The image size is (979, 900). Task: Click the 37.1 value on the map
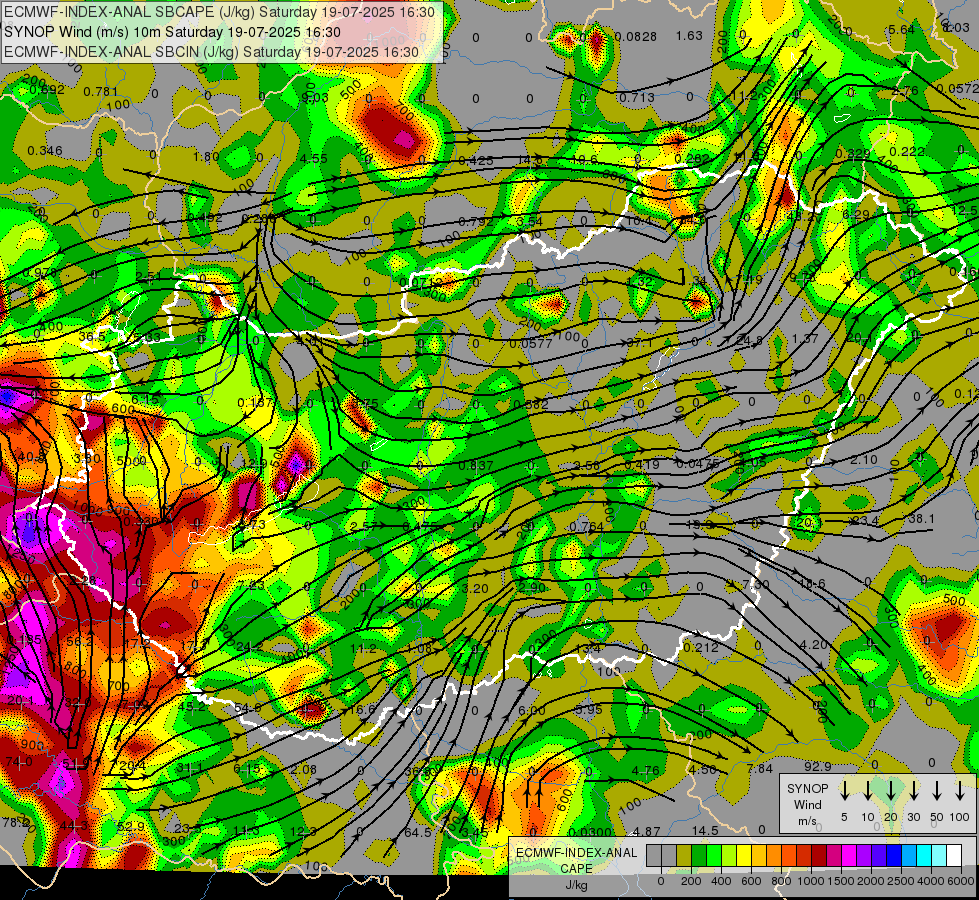pyautogui.click(x=639, y=343)
